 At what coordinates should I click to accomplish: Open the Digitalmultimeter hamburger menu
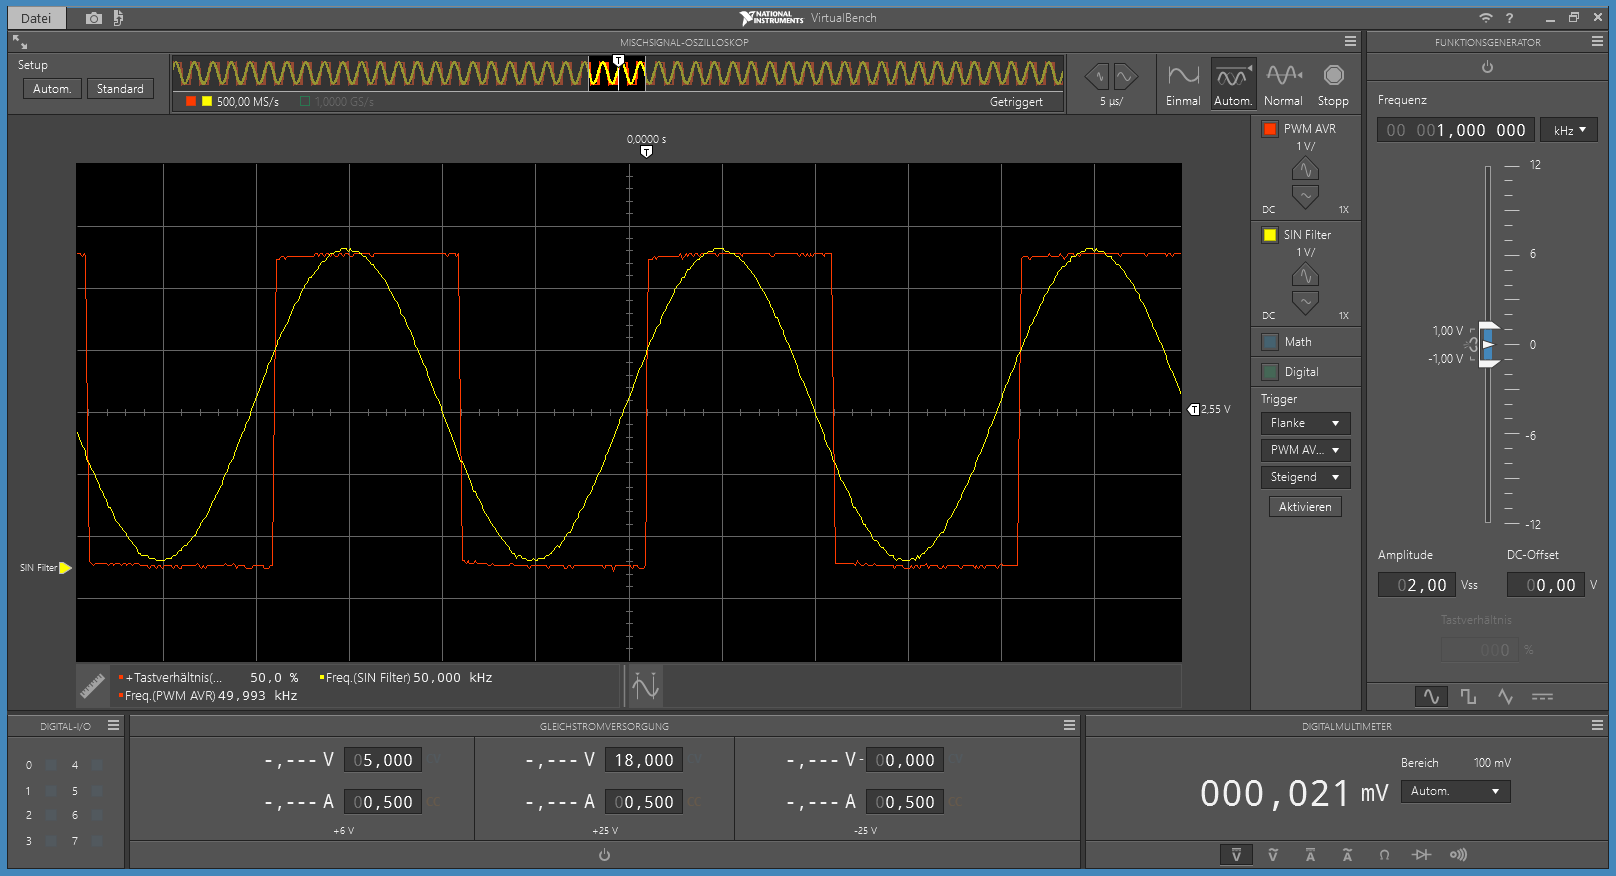tap(1597, 726)
